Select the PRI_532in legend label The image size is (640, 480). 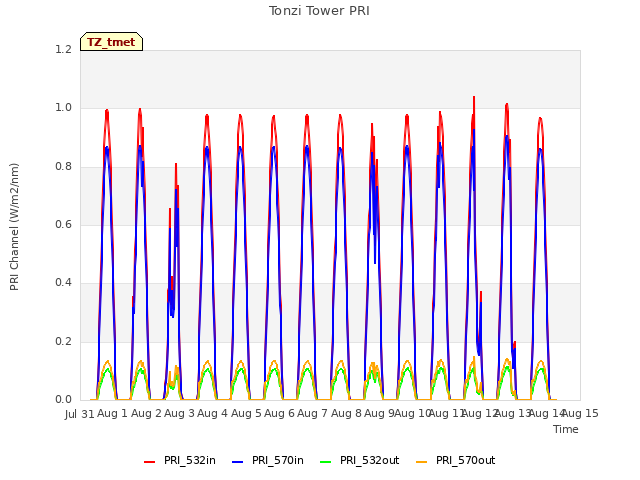point(190,460)
